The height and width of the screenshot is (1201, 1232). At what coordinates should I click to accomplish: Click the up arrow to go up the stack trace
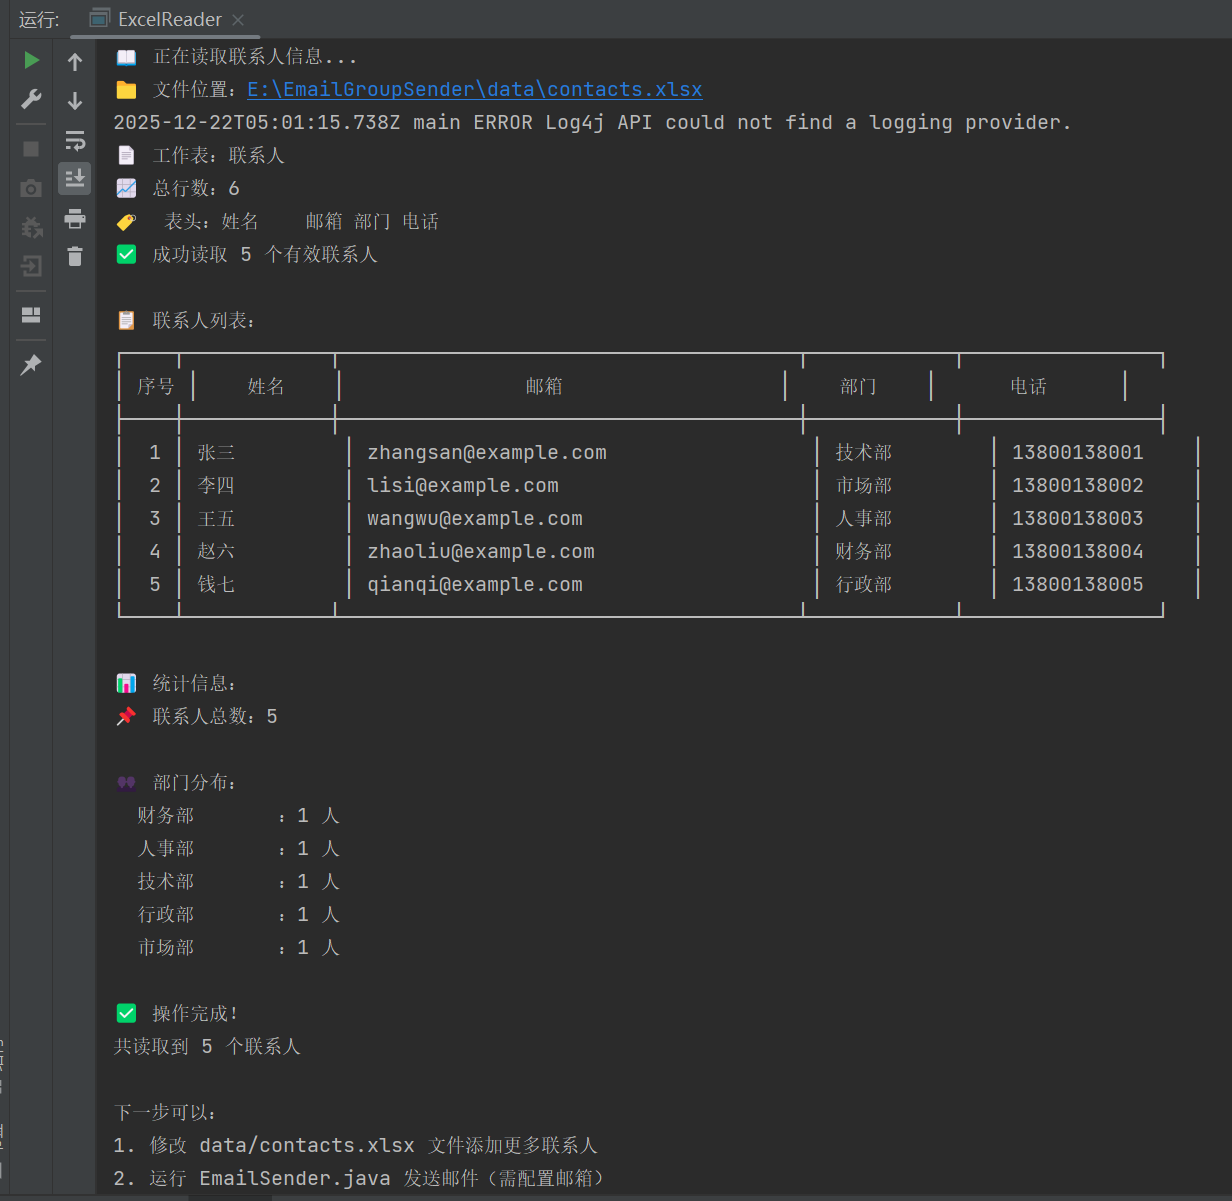point(75,62)
